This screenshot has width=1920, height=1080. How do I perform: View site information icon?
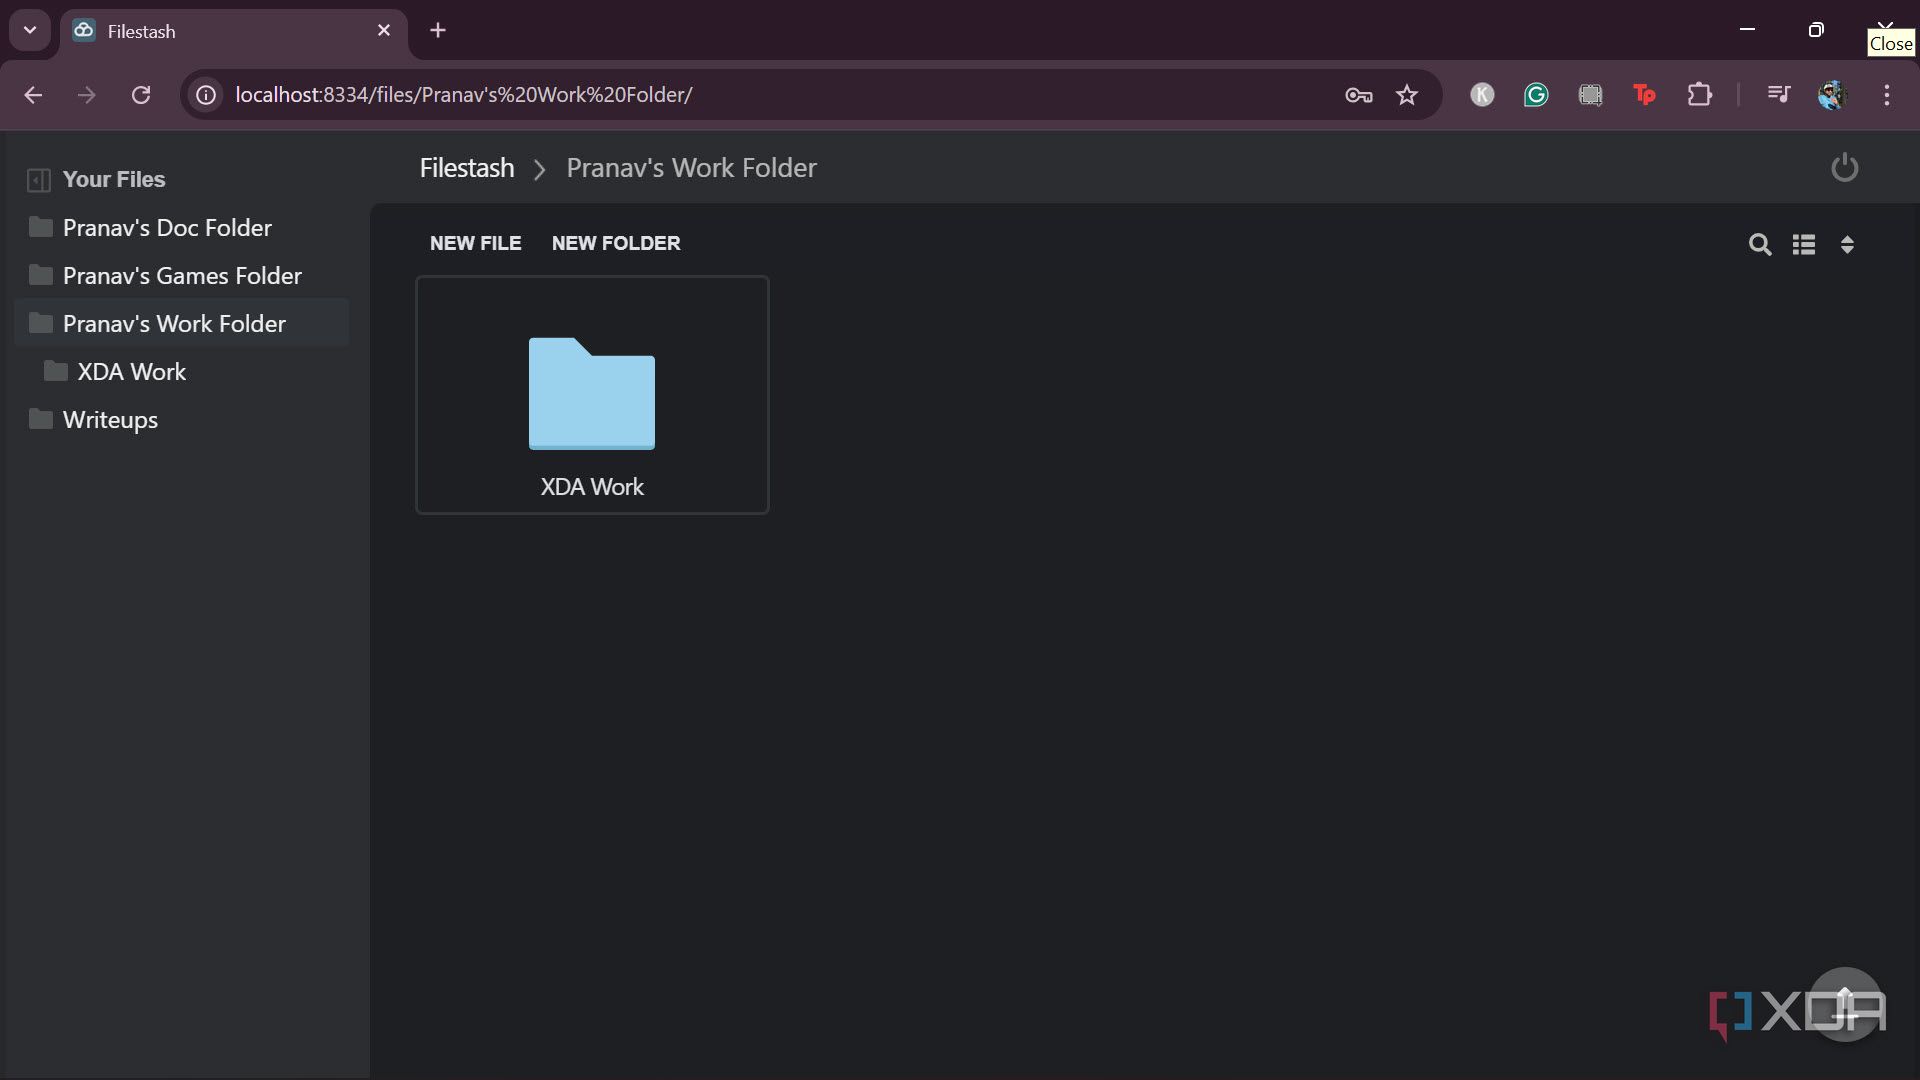click(x=206, y=95)
